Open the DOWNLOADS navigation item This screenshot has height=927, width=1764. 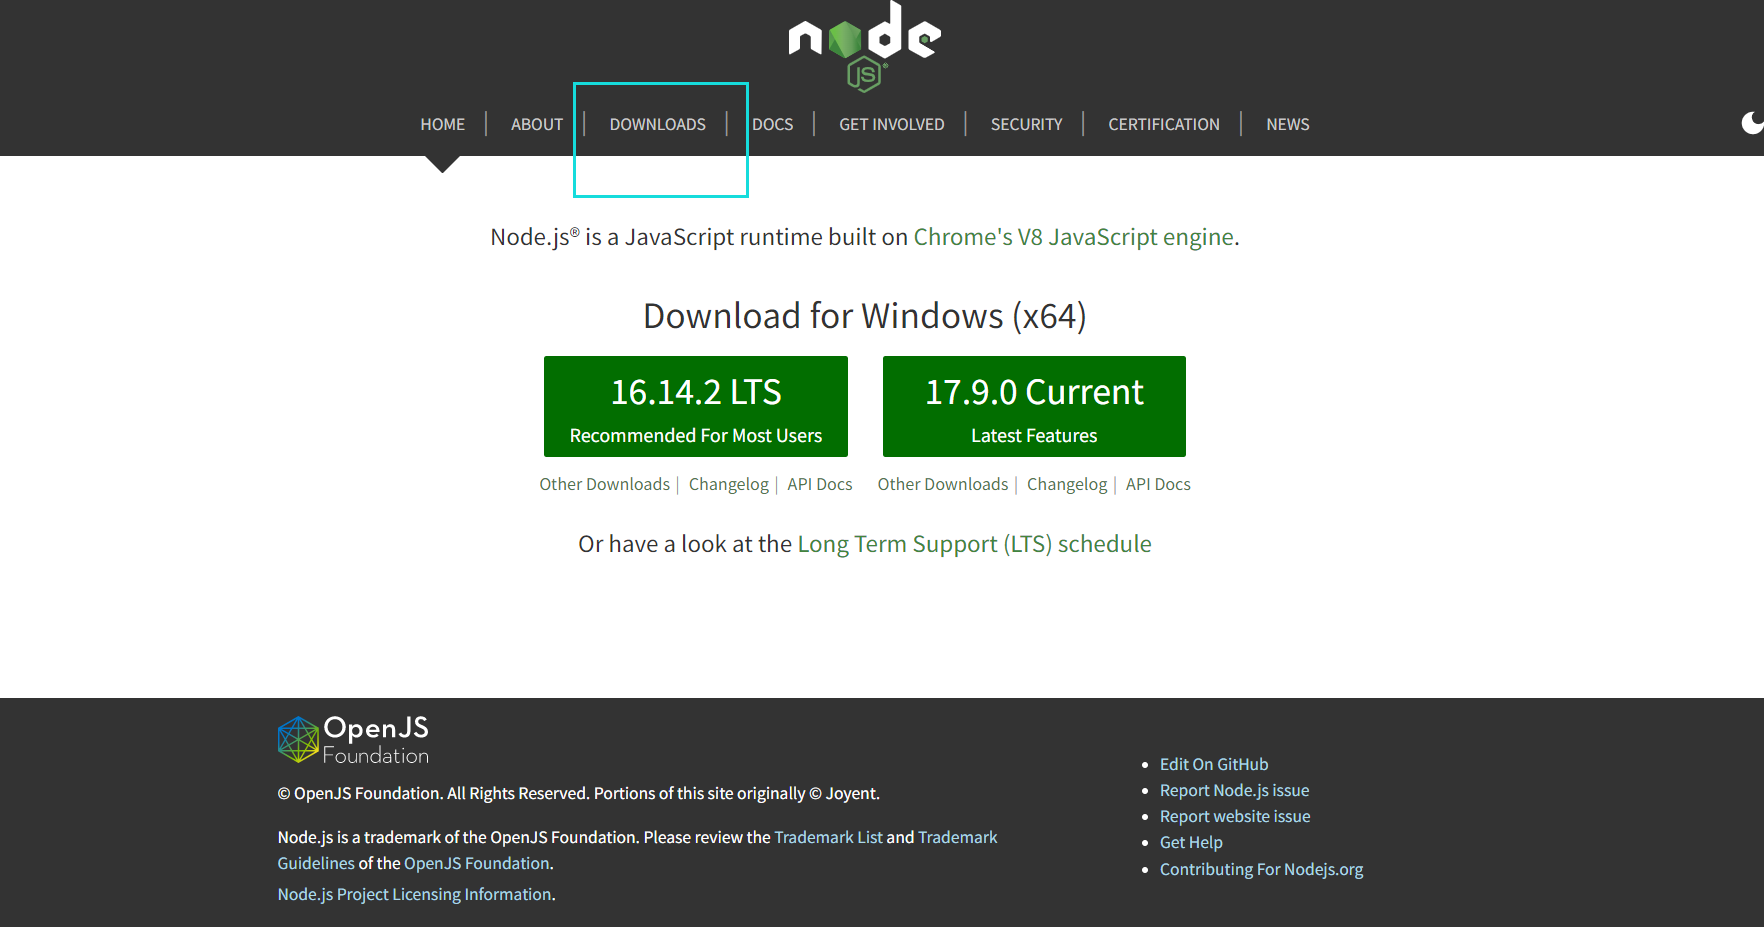tap(658, 124)
